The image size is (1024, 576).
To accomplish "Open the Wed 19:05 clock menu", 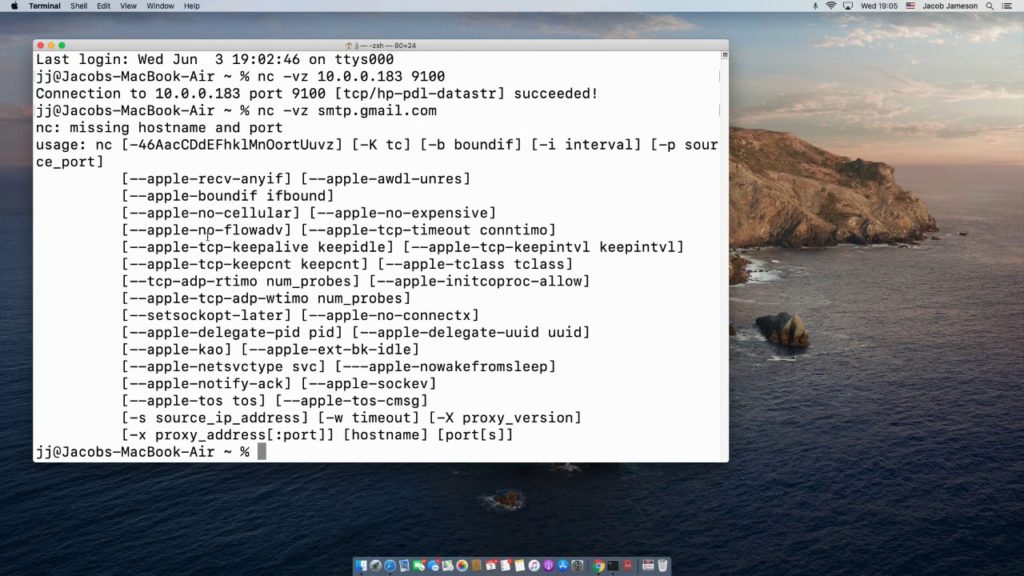I will coord(879,6).
